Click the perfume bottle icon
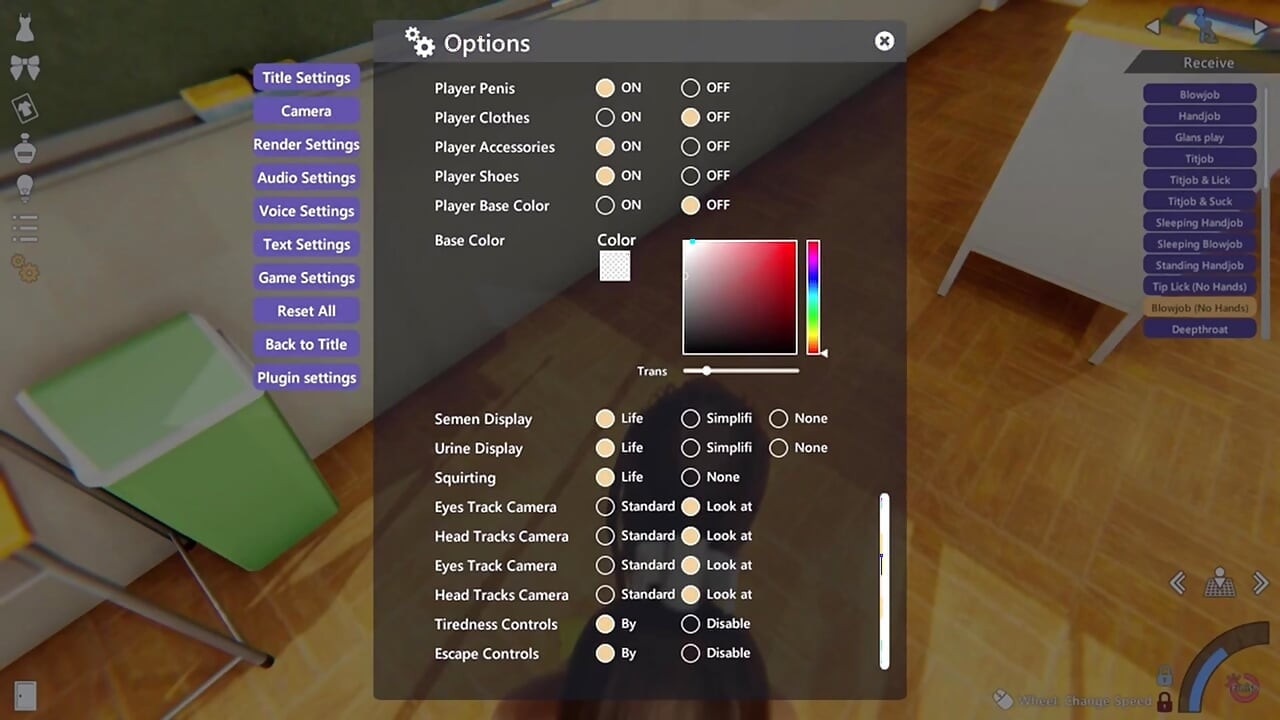 click(x=25, y=148)
